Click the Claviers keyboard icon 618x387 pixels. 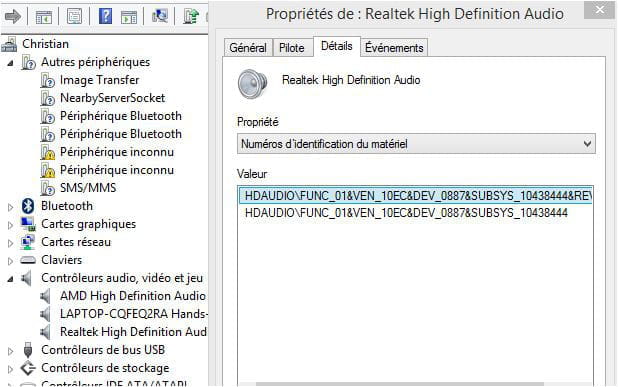28,260
